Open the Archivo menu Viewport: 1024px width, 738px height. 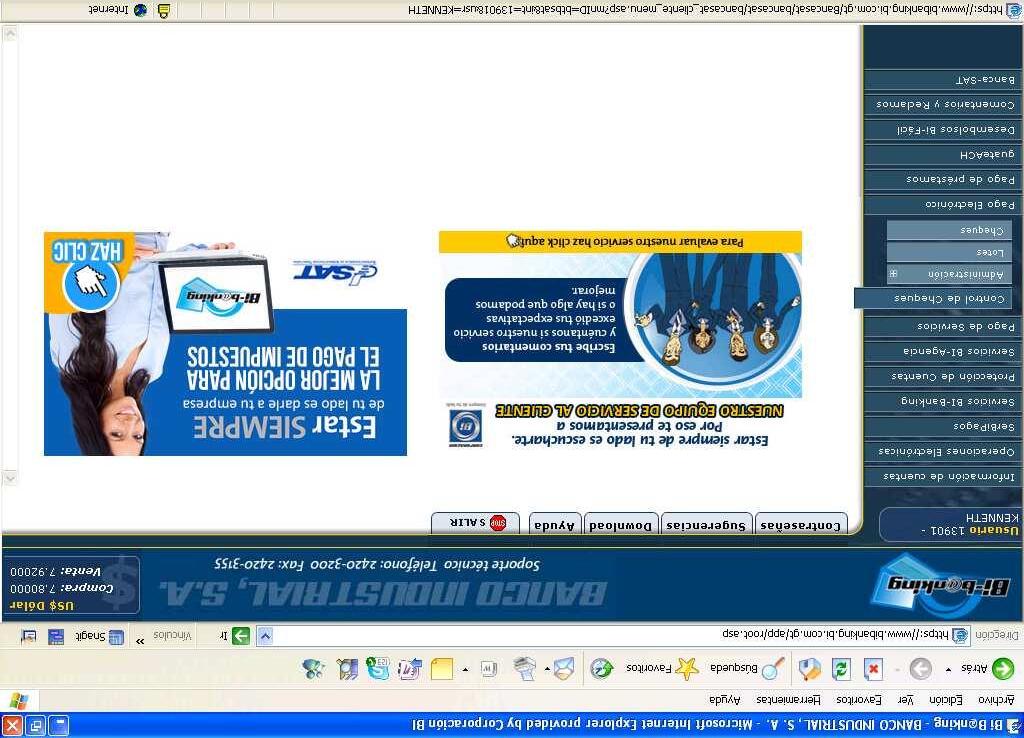tap(996, 699)
